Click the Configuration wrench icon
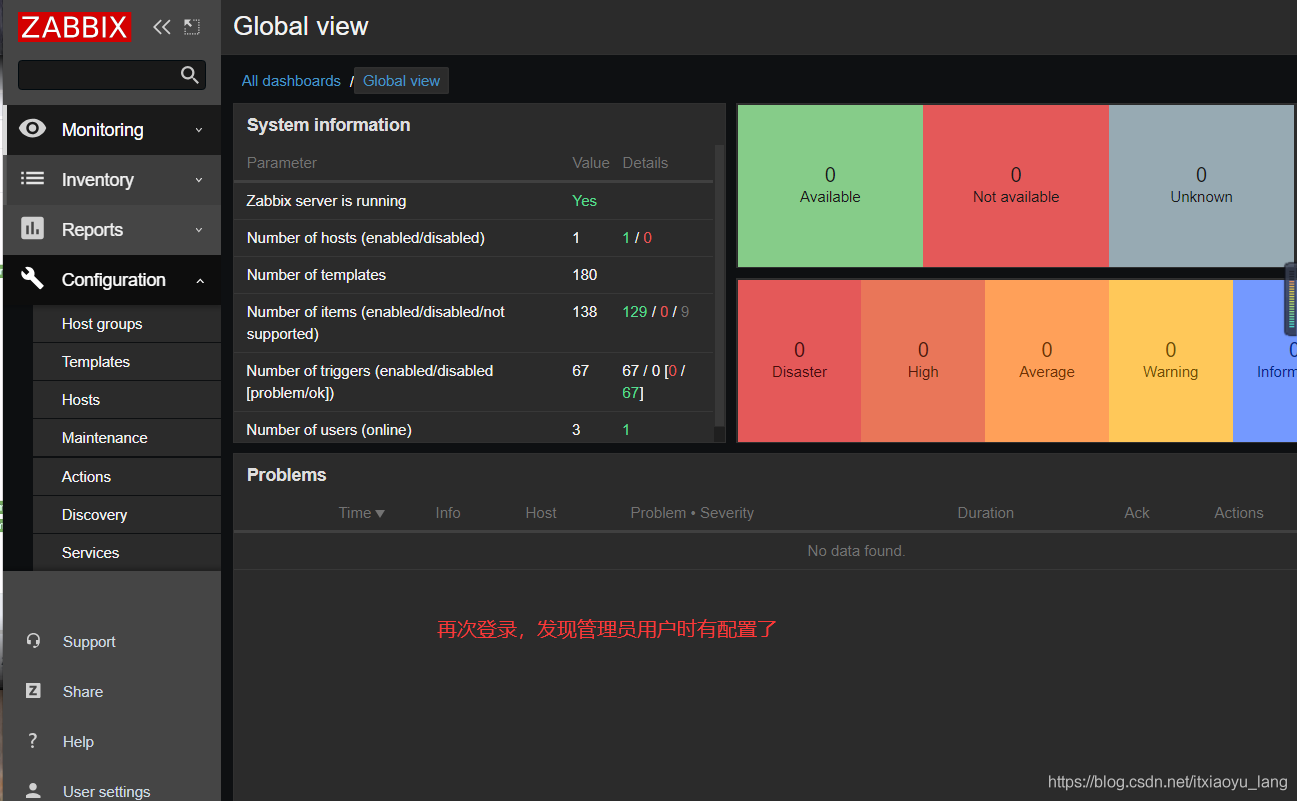1297x801 pixels. (x=33, y=279)
